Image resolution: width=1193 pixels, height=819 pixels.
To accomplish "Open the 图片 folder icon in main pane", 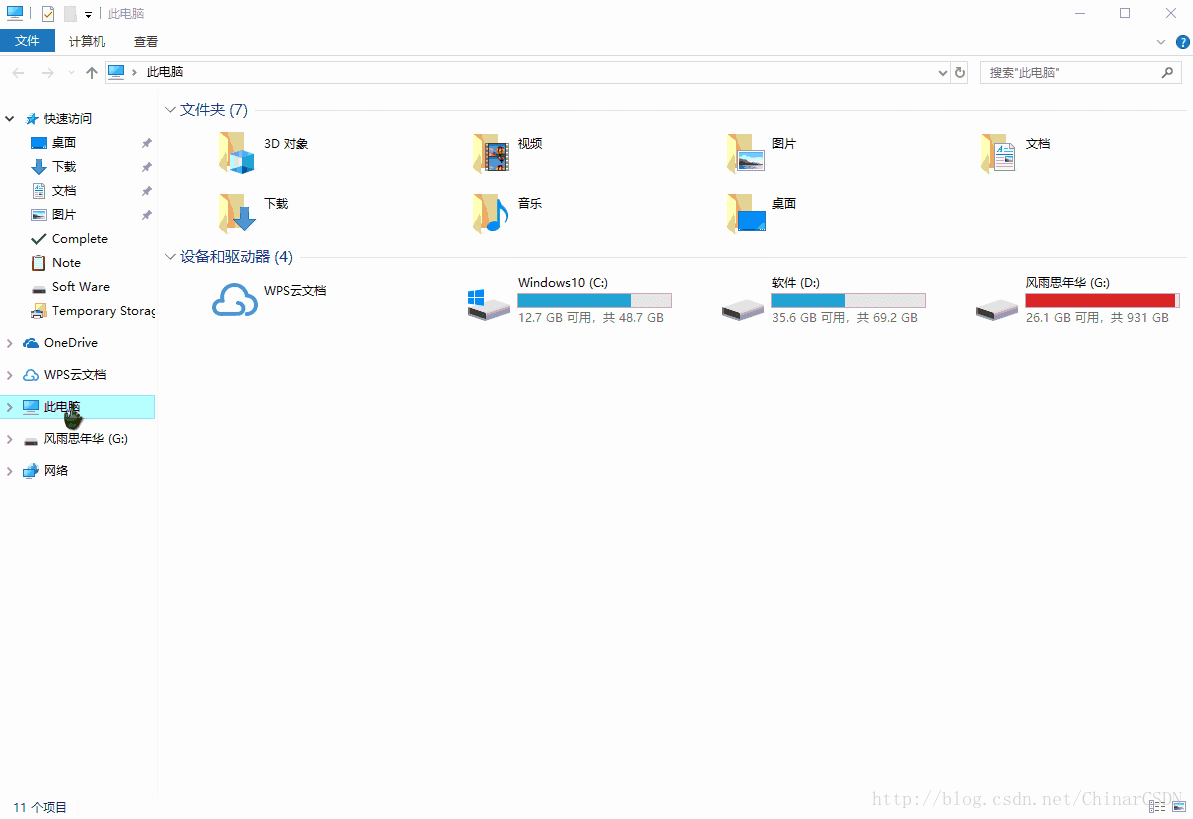I will pos(745,152).
